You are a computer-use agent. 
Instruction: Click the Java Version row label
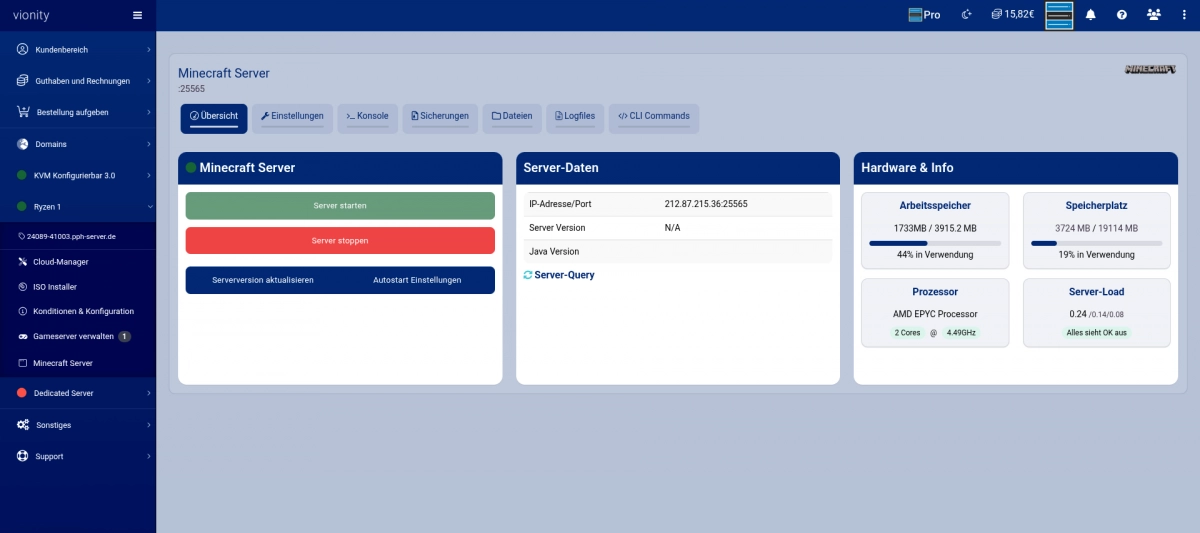pyautogui.click(x=554, y=252)
